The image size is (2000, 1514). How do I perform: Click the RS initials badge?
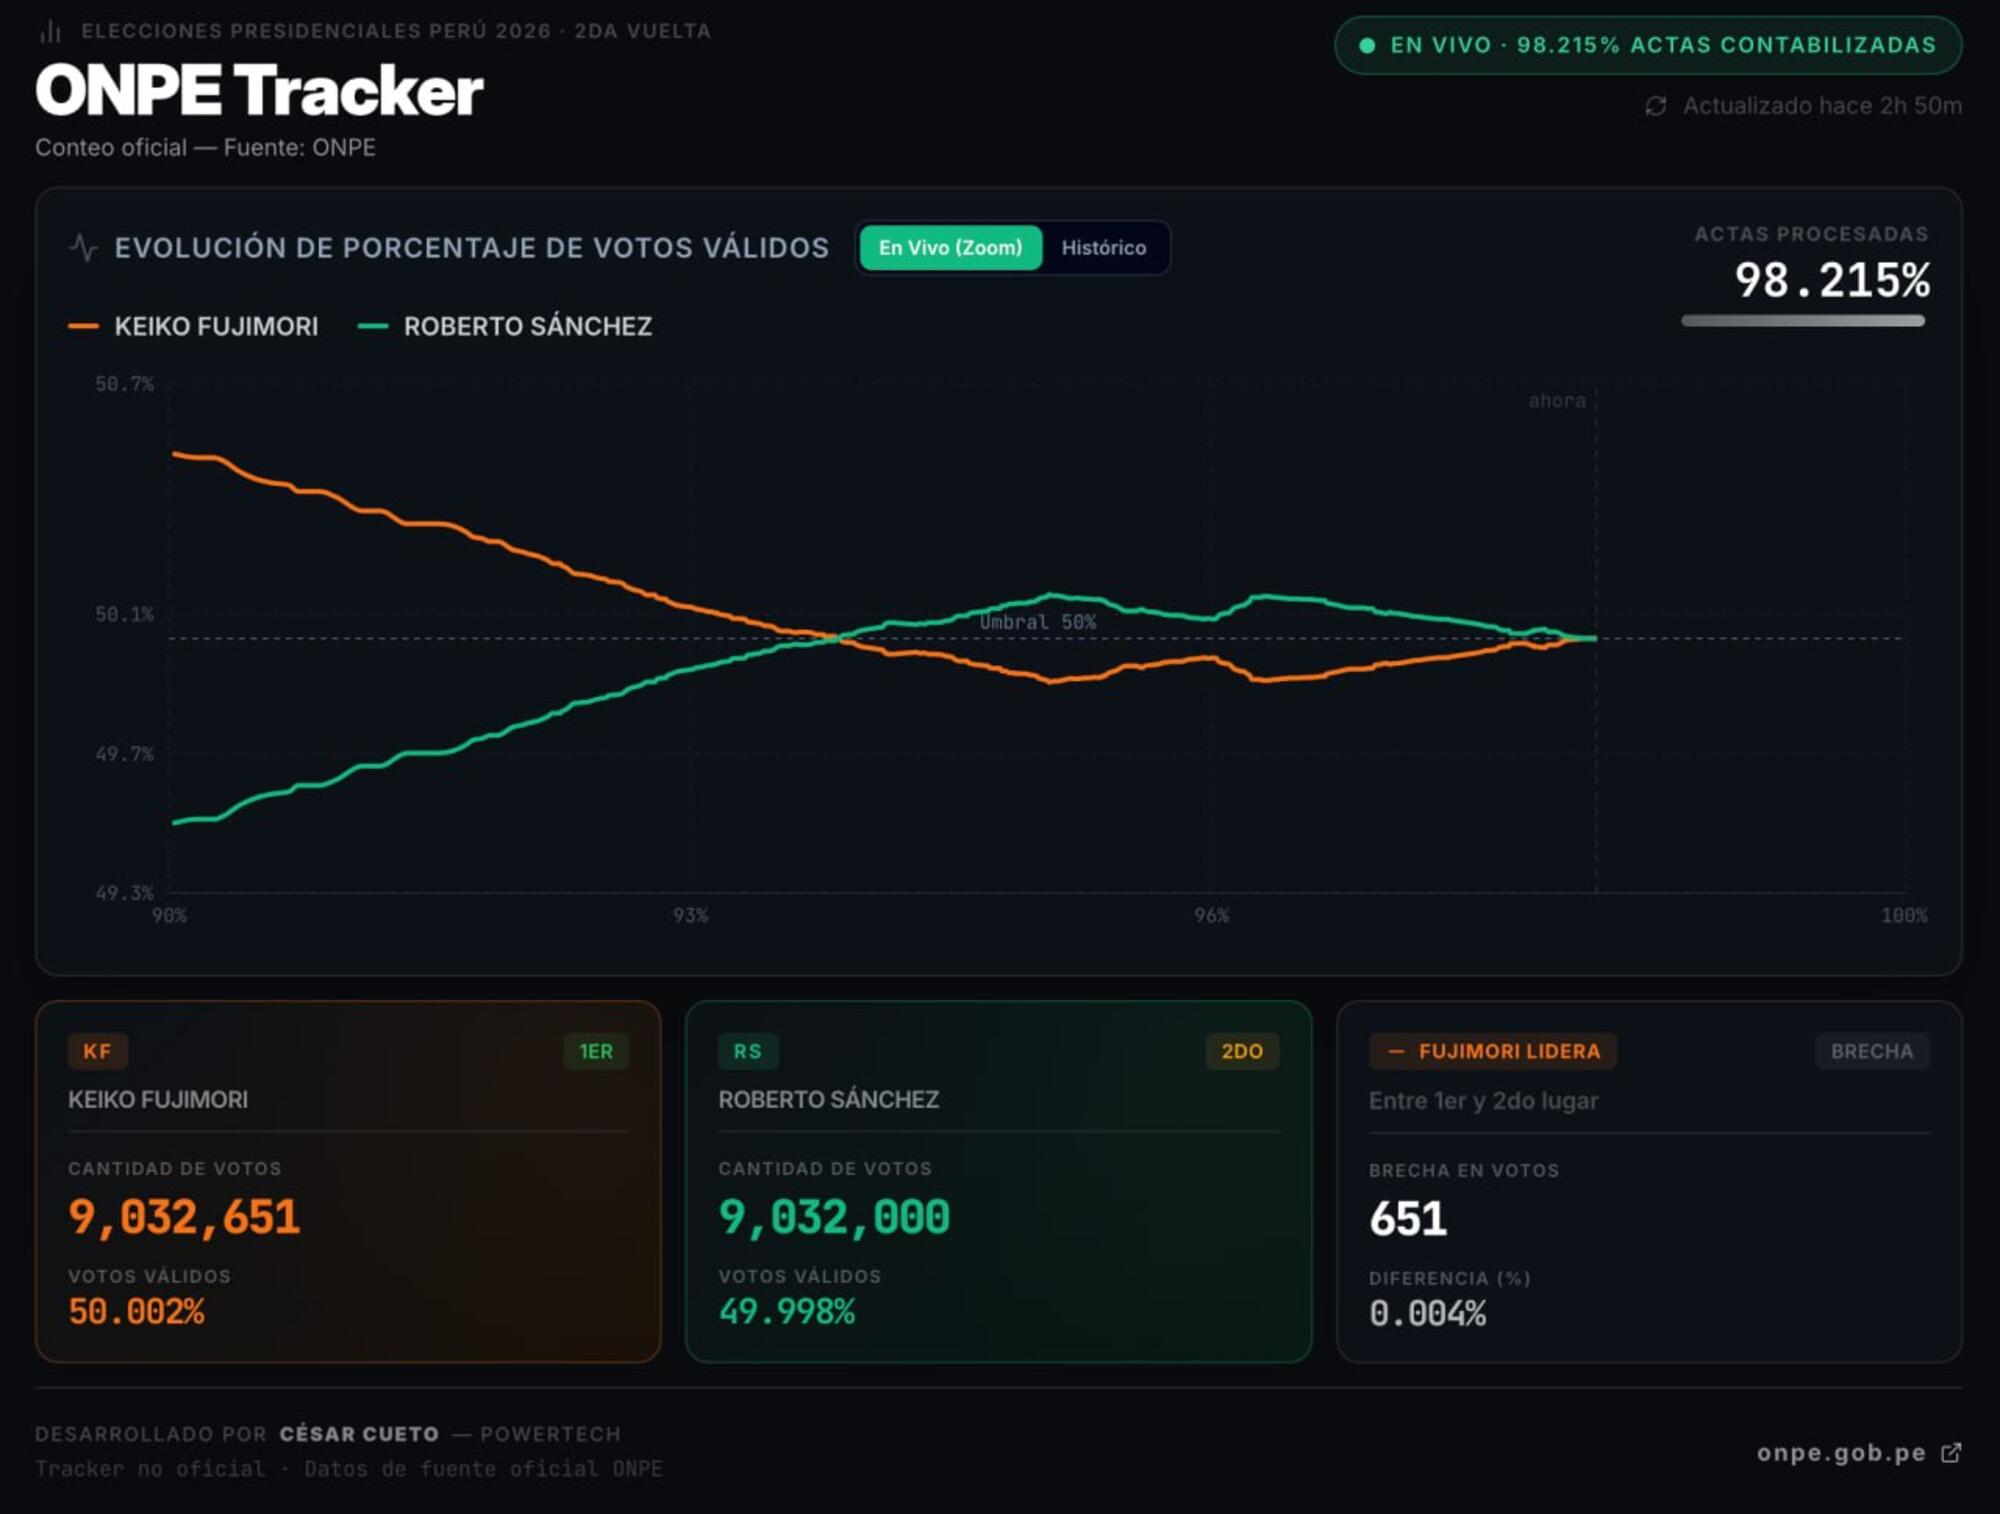point(747,1051)
